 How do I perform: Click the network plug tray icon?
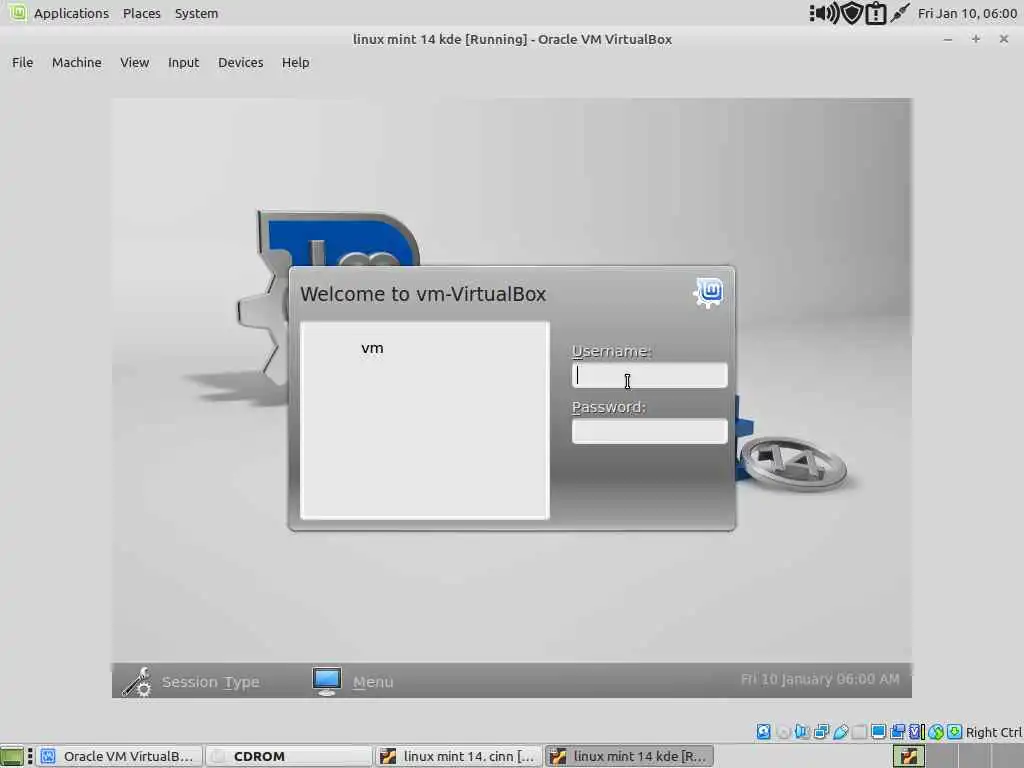[900, 13]
